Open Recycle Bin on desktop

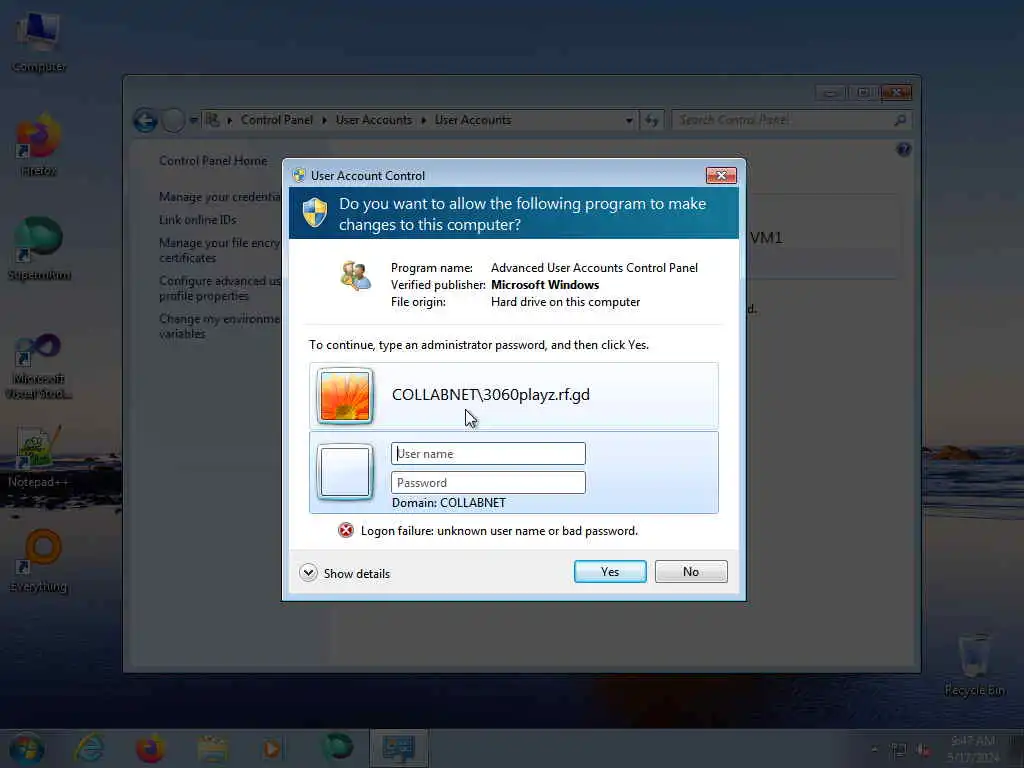click(974, 665)
